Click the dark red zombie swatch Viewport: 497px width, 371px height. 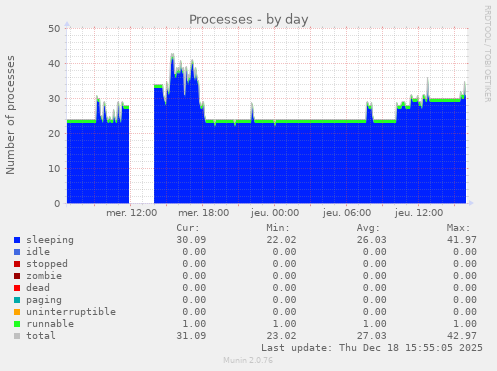click(x=17, y=276)
